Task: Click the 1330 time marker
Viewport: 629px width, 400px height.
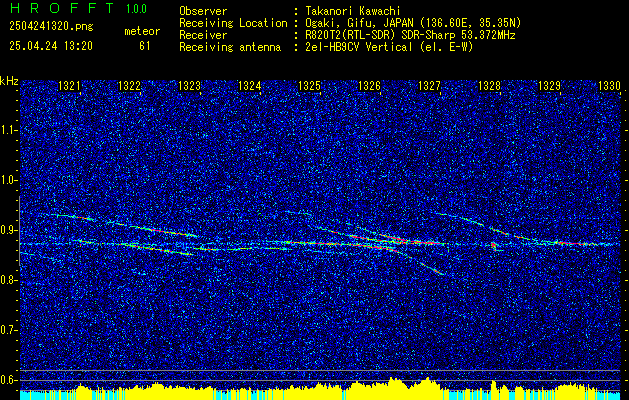Action: click(610, 86)
